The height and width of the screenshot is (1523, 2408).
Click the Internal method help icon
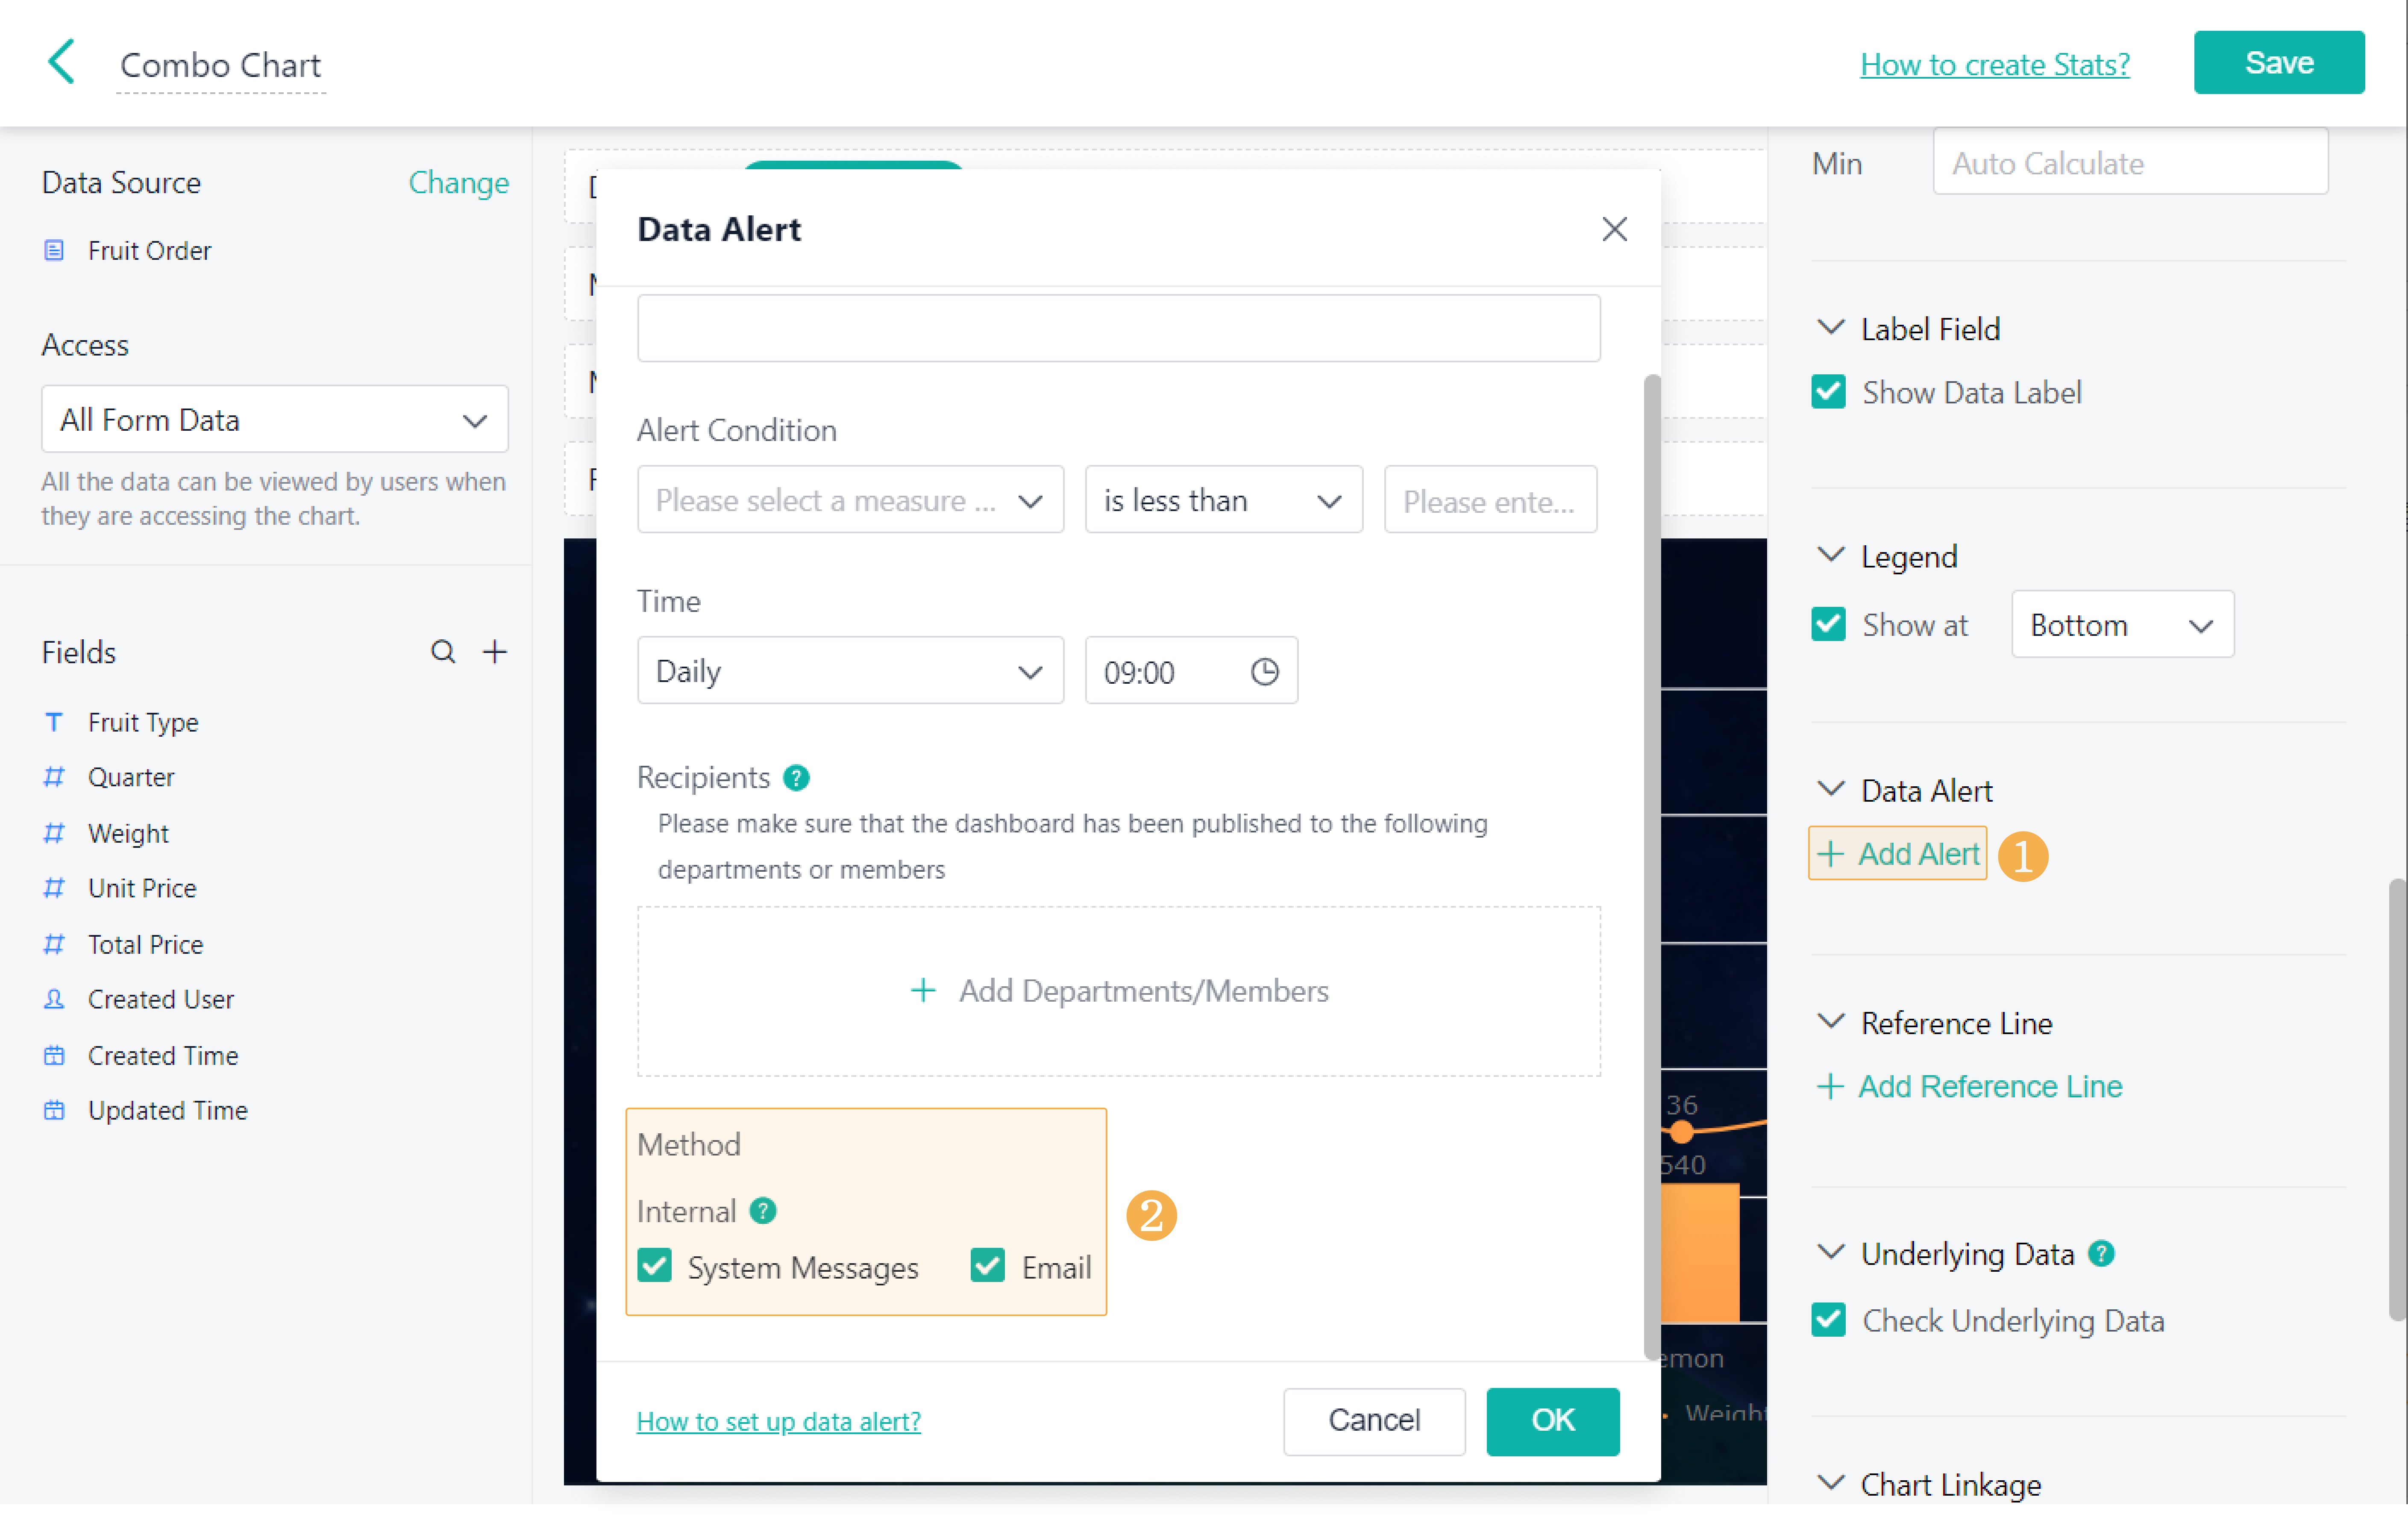point(763,1211)
